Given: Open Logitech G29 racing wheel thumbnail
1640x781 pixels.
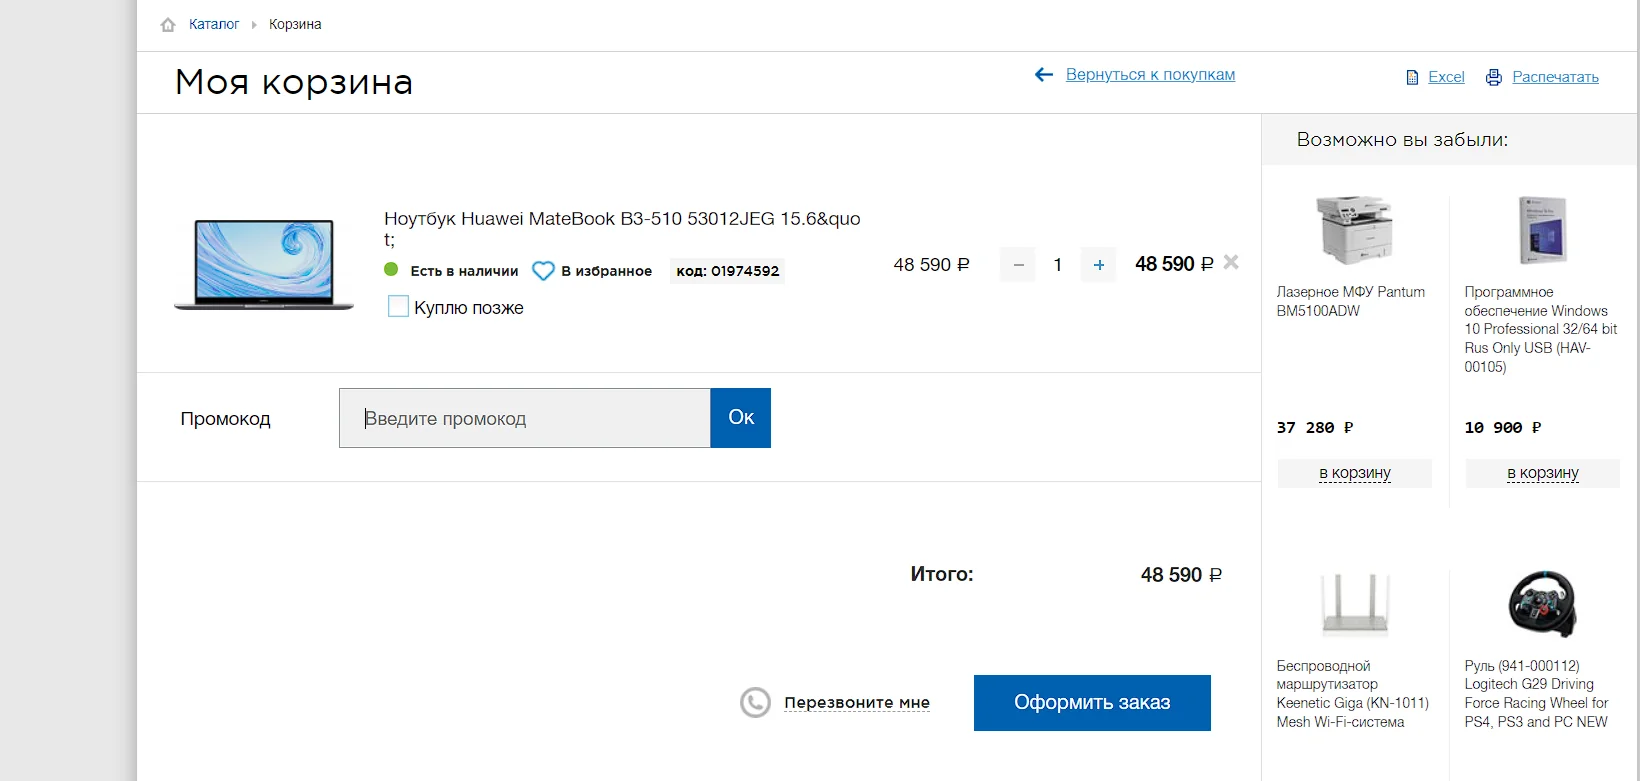Looking at the screenshot, I should point(1542,604).
